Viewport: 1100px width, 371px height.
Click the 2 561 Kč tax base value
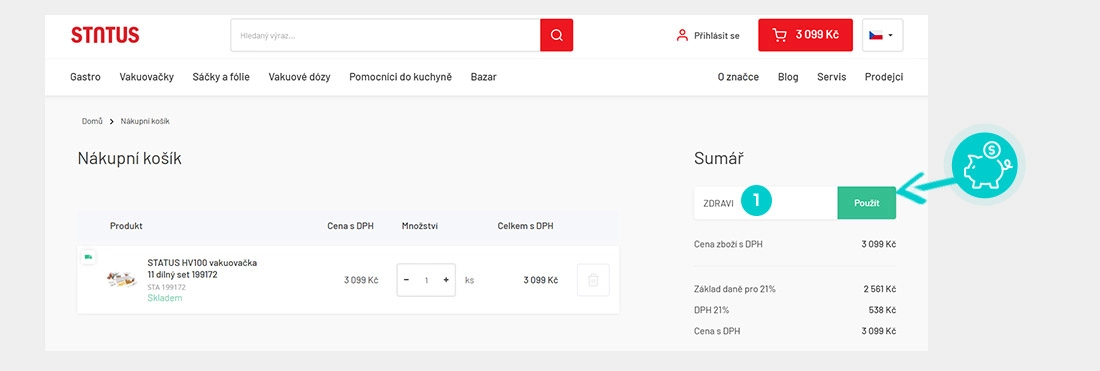(880, 289)
